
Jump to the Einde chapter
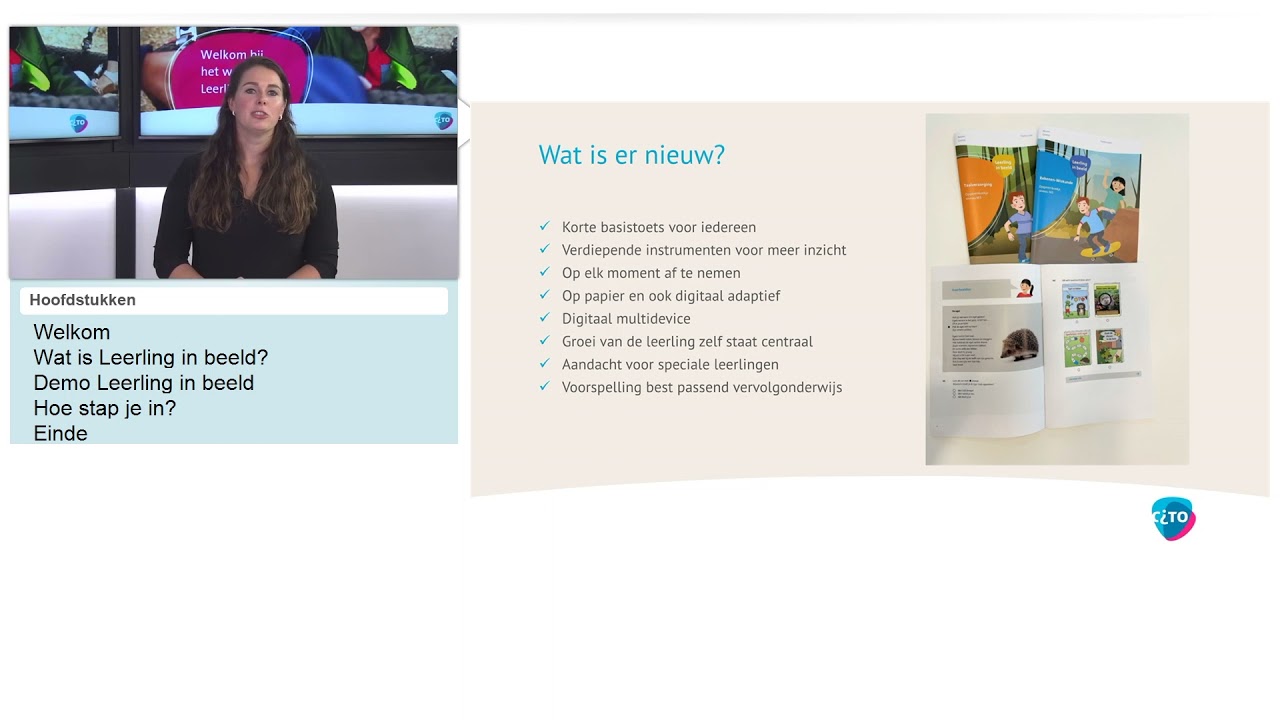point(61,433)
